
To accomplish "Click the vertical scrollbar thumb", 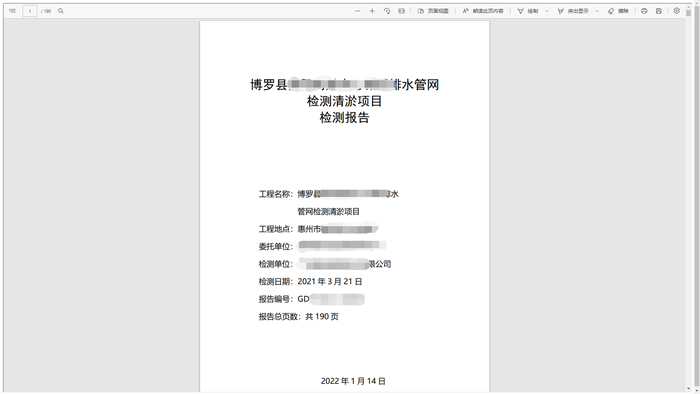I will coord(688,12).
